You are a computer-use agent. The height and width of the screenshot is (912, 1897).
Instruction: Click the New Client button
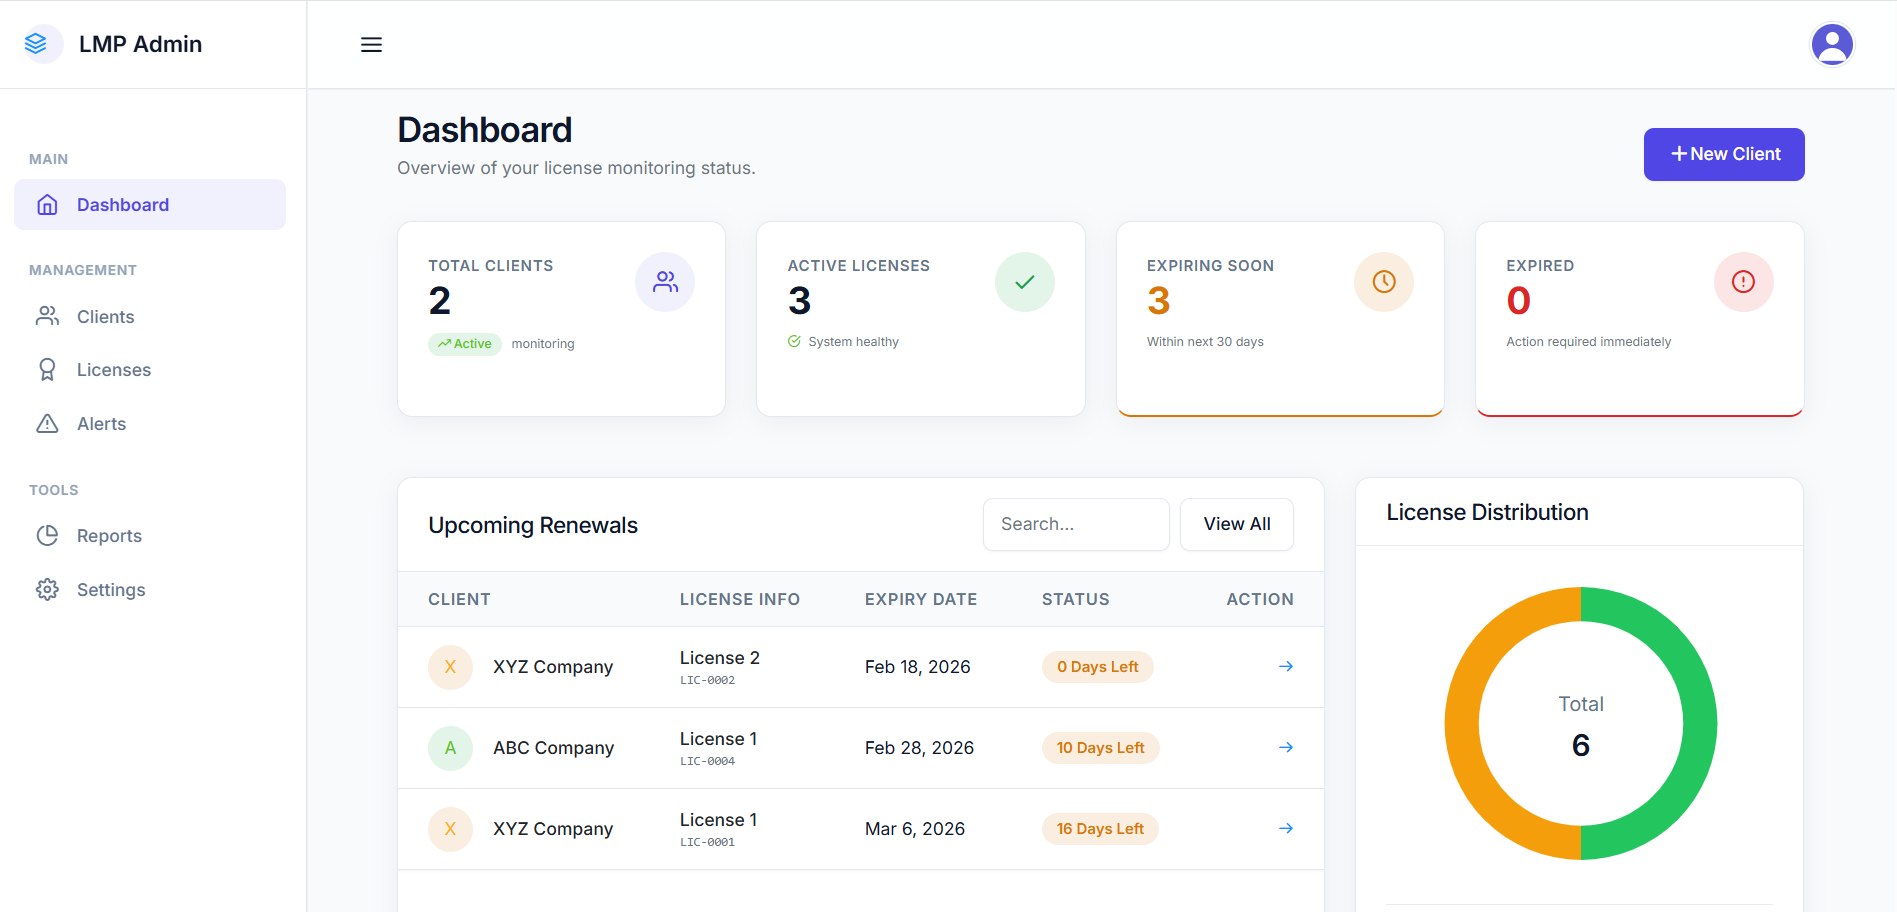click(x=1723, y=154)
